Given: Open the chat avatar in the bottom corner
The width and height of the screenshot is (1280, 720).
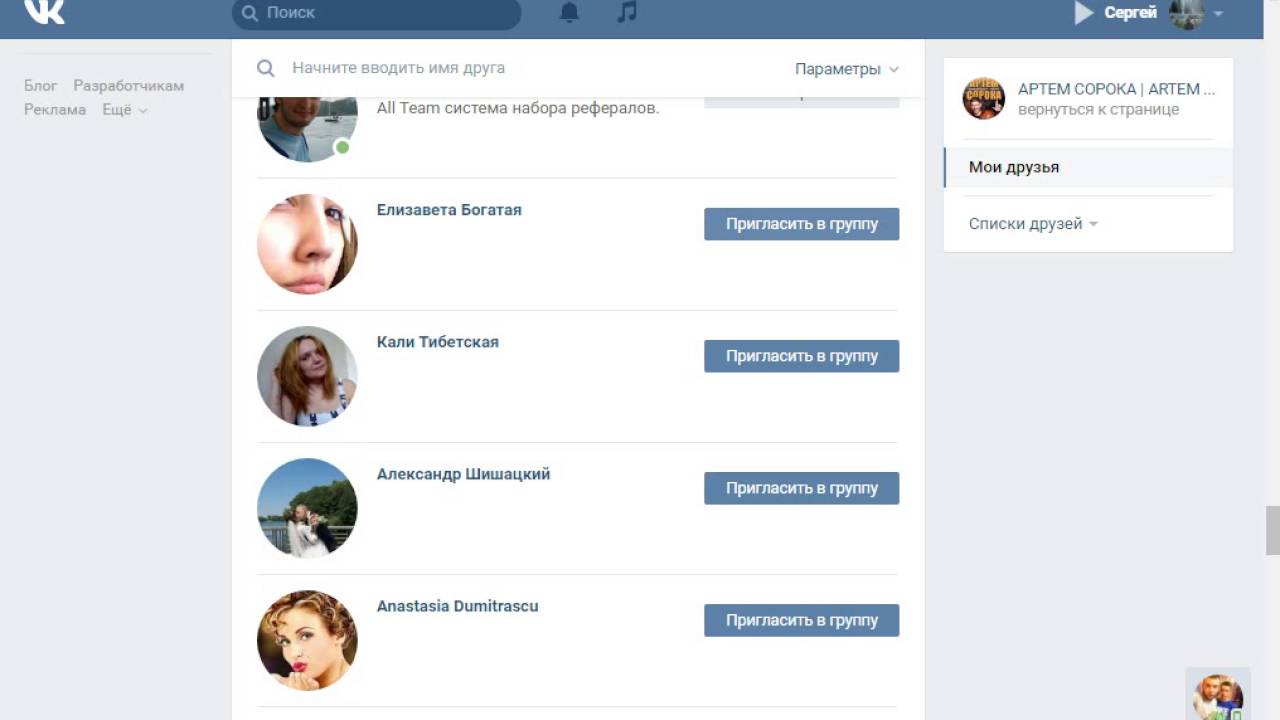Looking at the screenshot, I should tap(1218, 696).
